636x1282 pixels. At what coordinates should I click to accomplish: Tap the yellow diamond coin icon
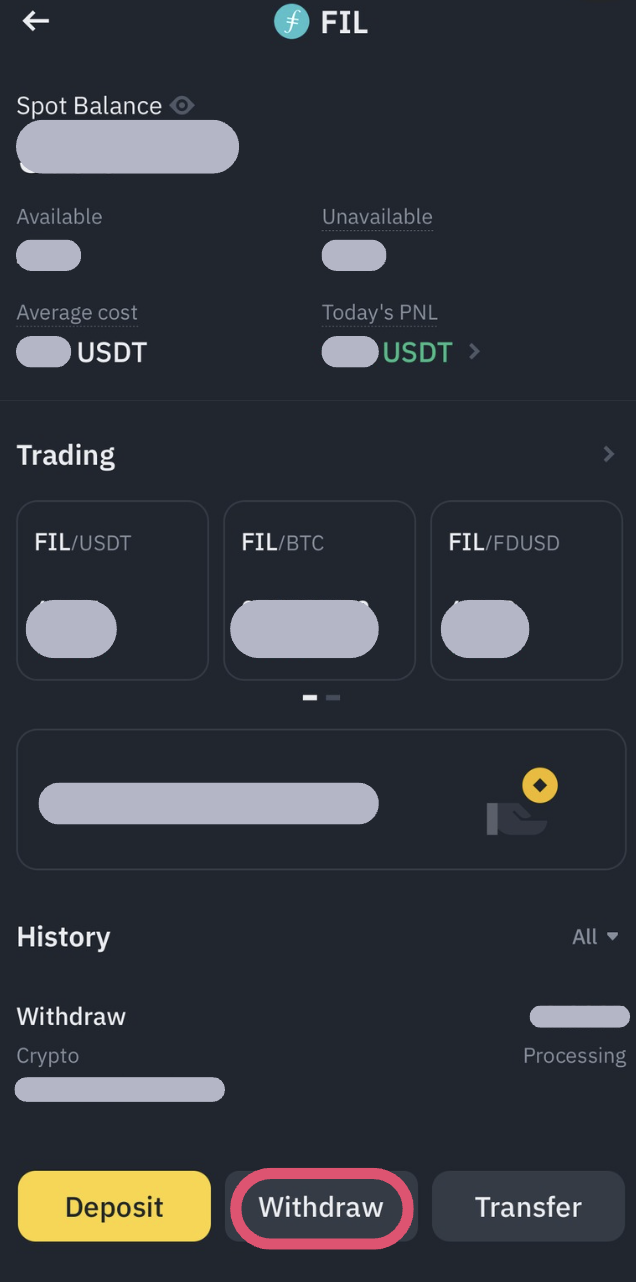coord(540,785)
